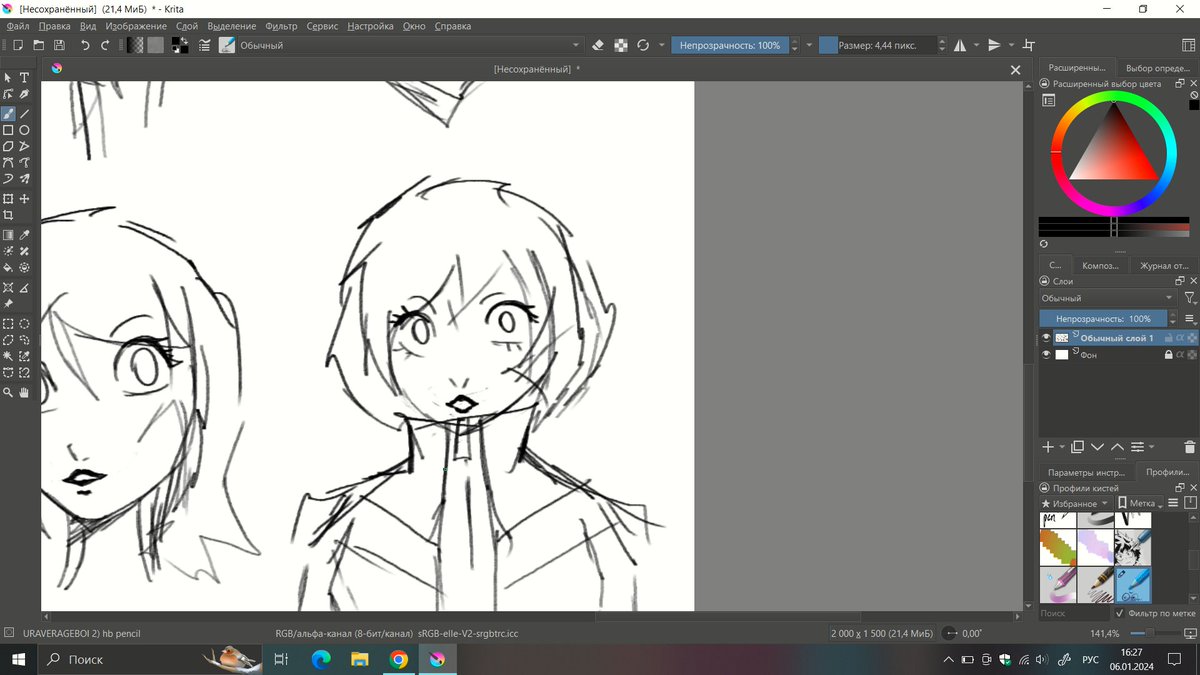Viewport: 1200px width, 675px height.
Task: Select the Rectangular Selection tool
Action: [8, 324]
